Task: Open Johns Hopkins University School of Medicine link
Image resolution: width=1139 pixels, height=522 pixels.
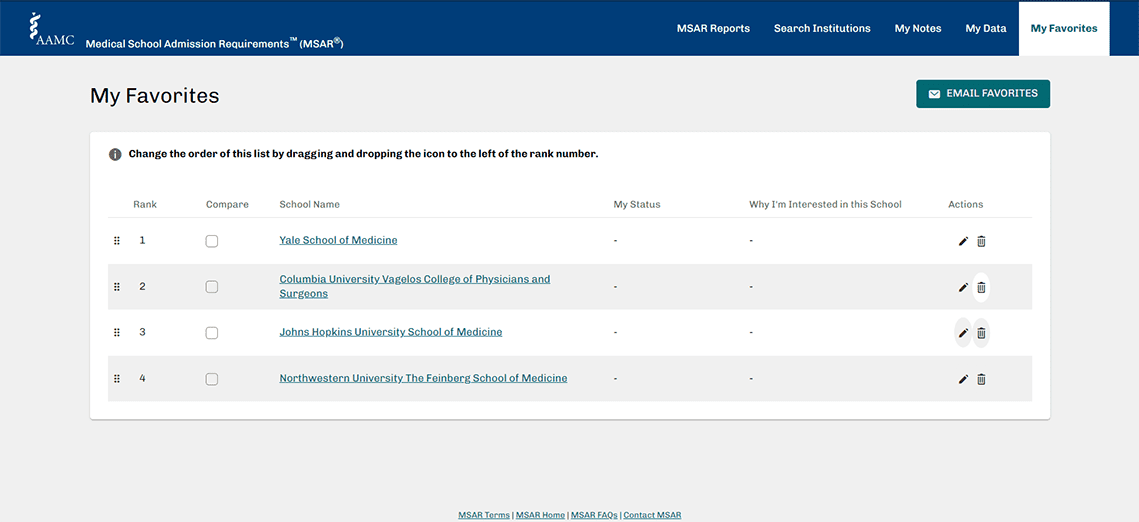Action: 391,332
